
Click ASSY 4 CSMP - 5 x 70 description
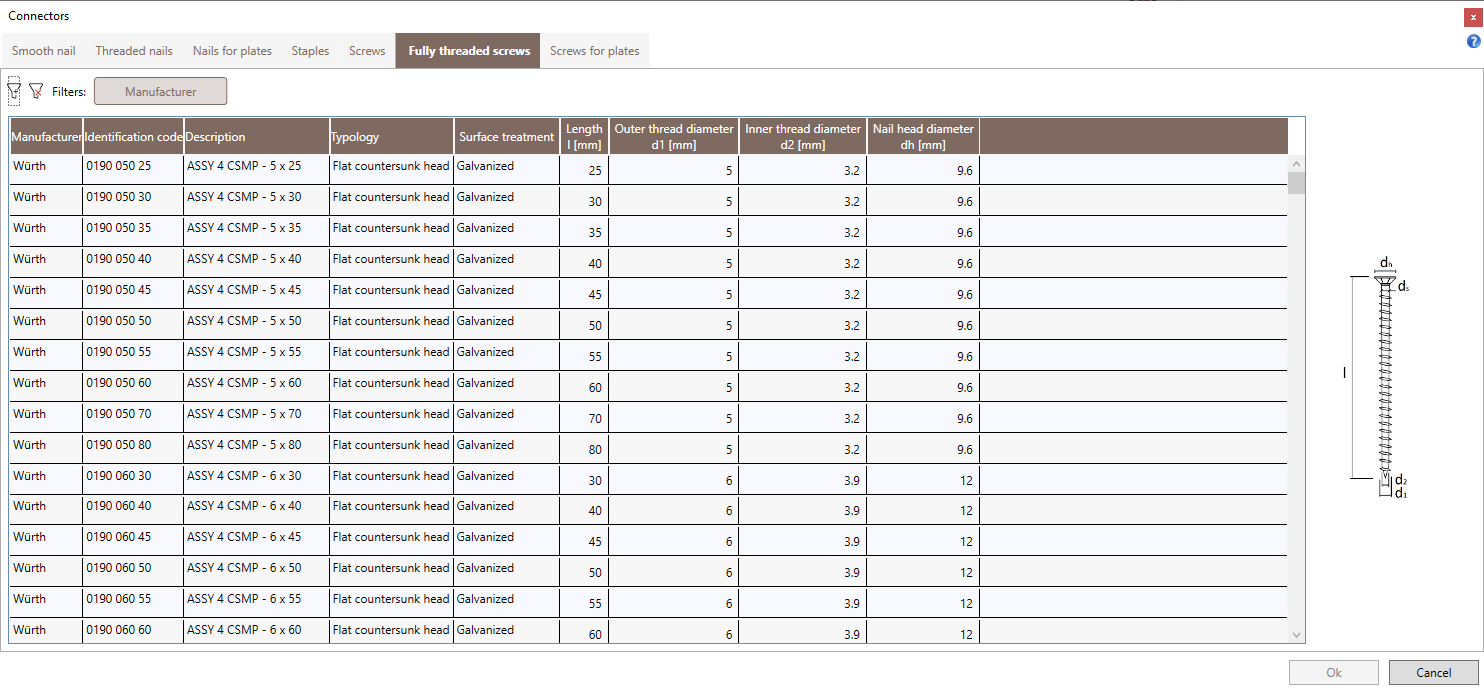(244, 414)
